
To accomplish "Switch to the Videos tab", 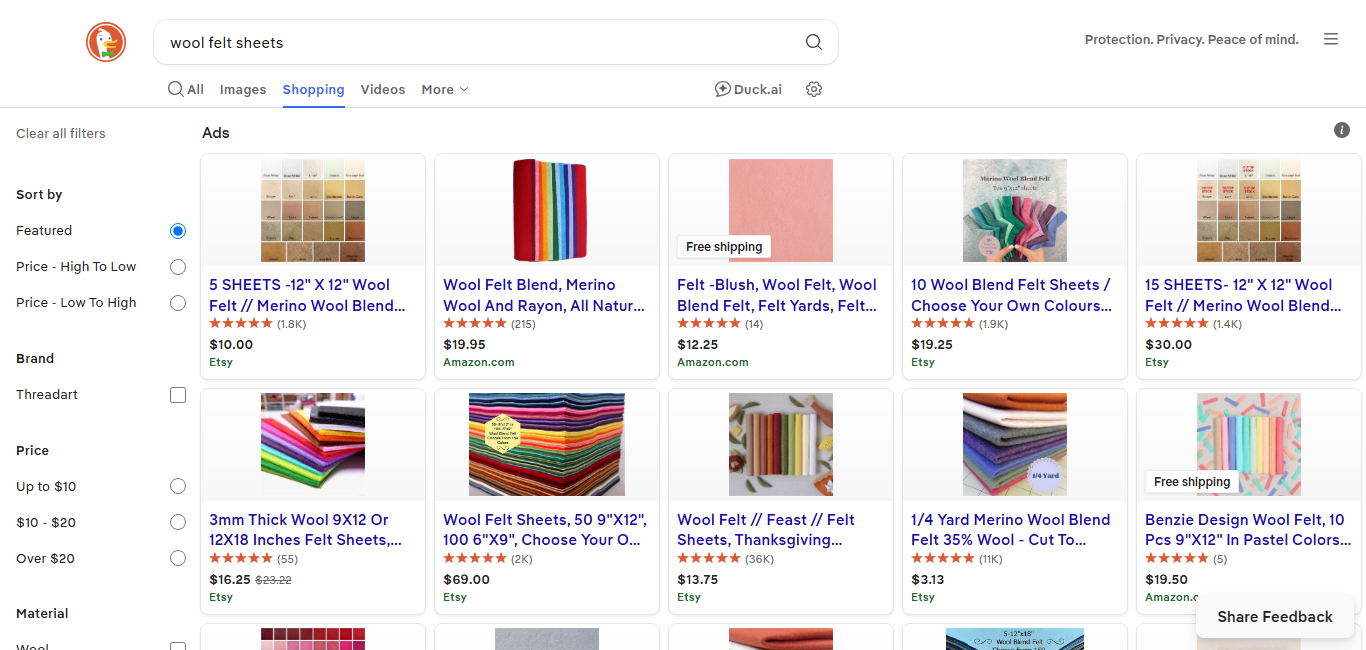I will [x=383, y=89].
